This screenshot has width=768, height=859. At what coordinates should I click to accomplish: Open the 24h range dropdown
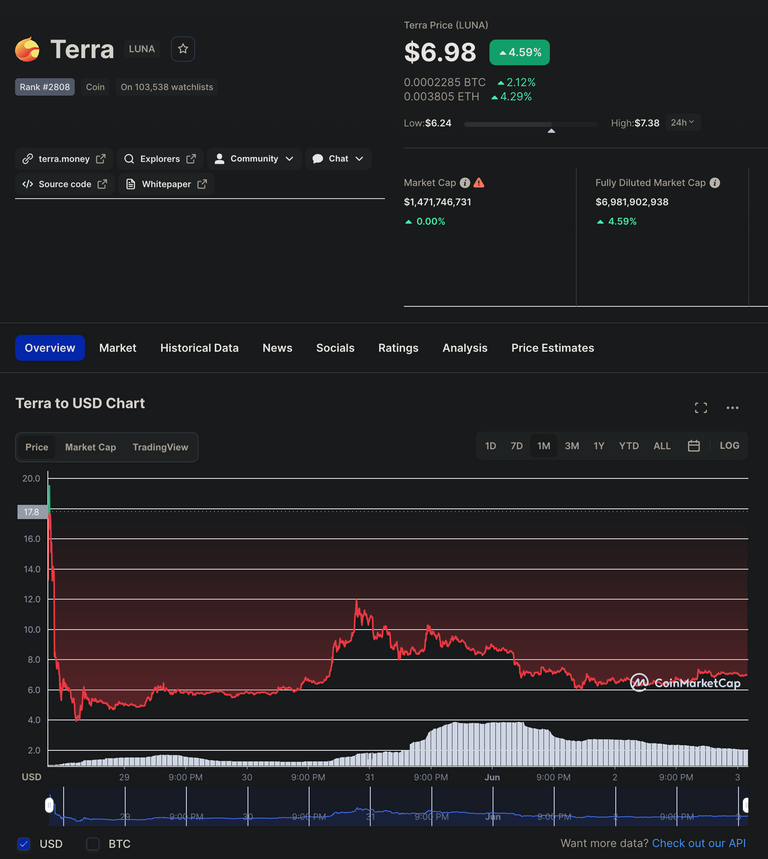point(683,123)
